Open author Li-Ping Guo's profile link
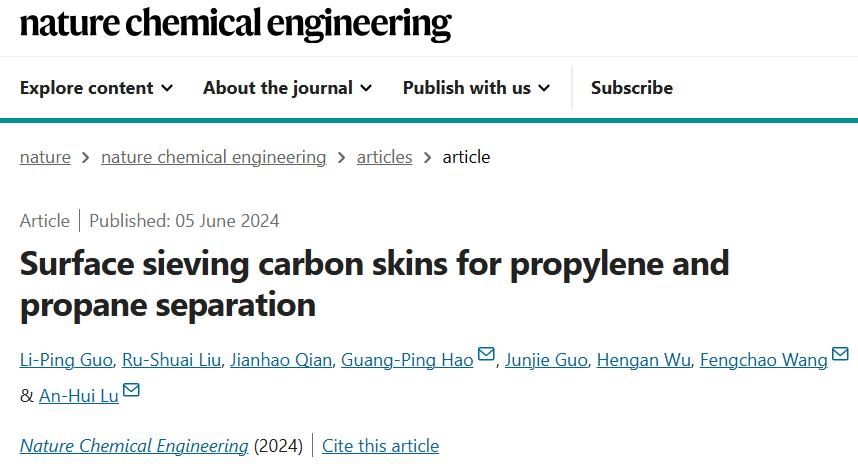Viewport: 858px width, 476px height. [66, 360]
